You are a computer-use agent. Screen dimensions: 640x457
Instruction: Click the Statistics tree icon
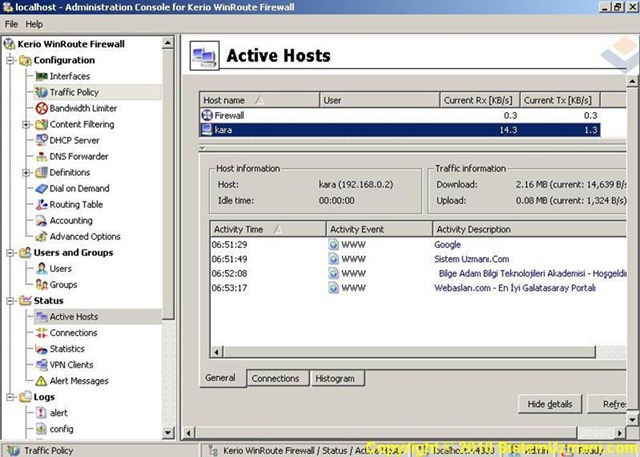click(41, 349)
